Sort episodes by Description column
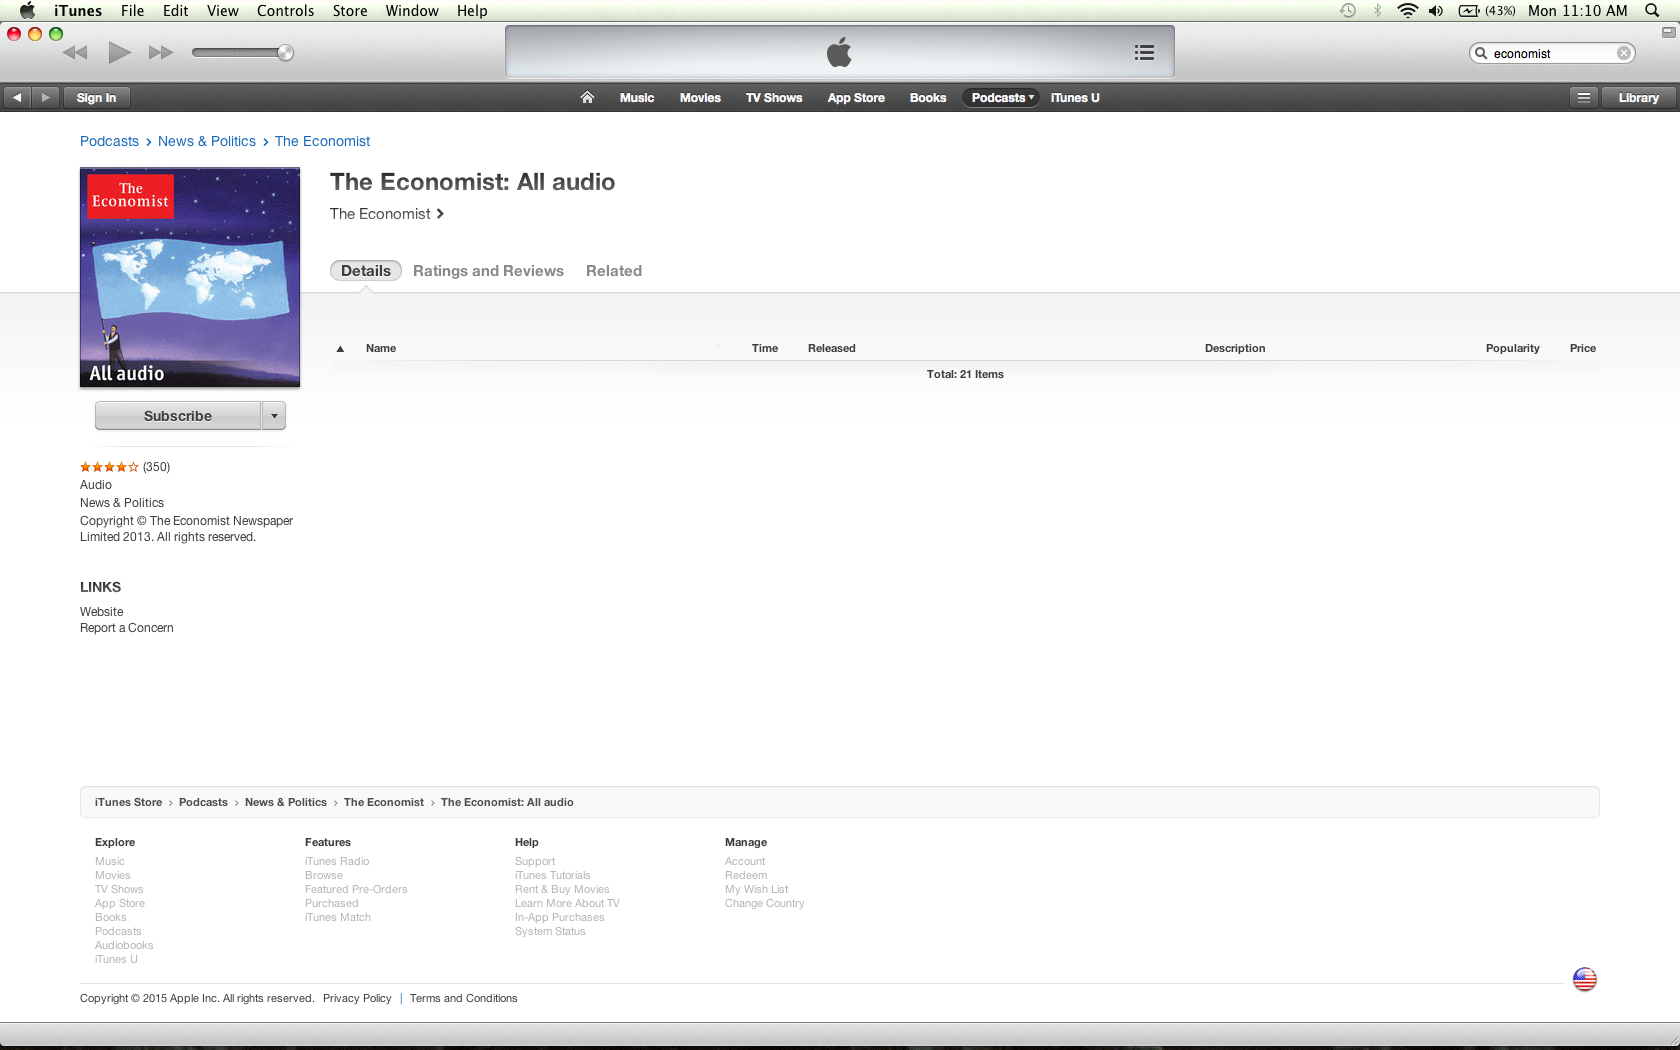Viewport: 1680px width, 1050px height. (1235, 348)
